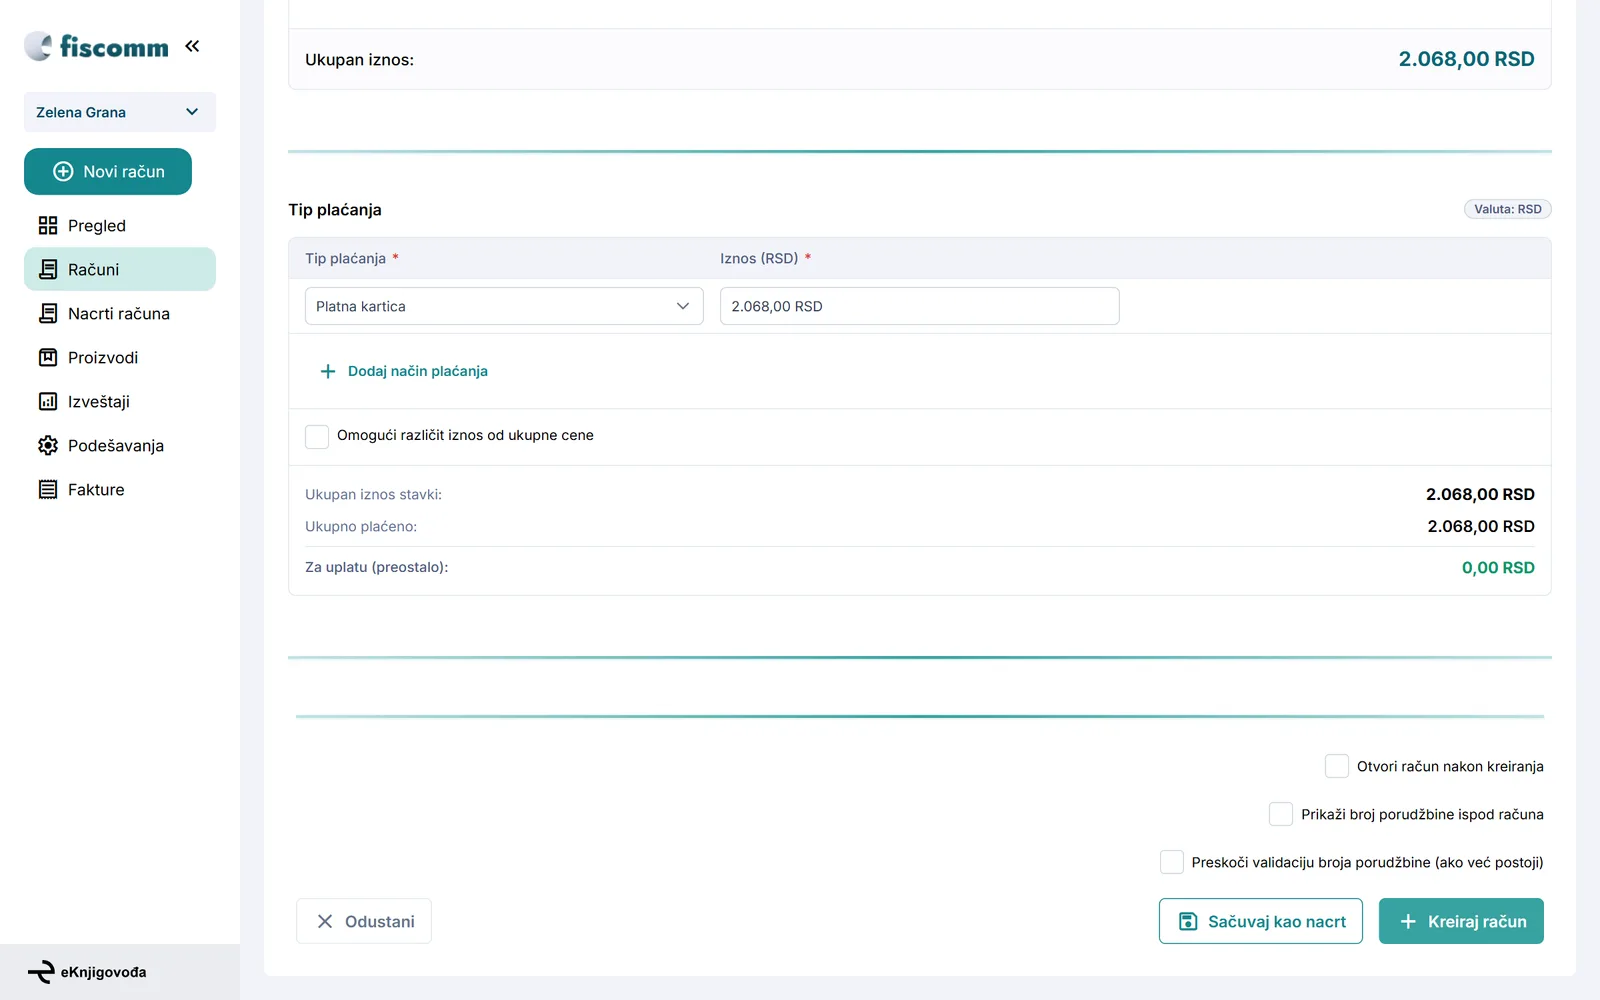Click the Pregled grid icon
The width and height of the screenshot is (1600, 1000).
48,225
